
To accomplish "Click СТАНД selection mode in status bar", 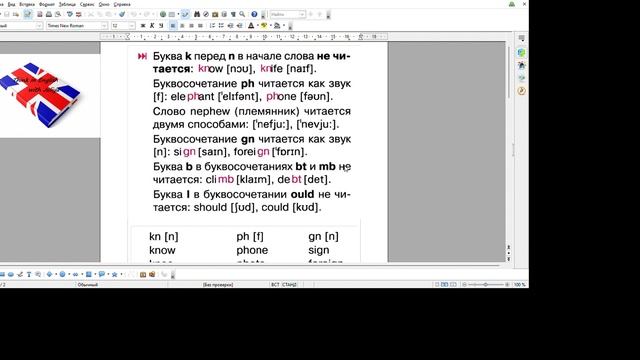I will tap(289, 284).
